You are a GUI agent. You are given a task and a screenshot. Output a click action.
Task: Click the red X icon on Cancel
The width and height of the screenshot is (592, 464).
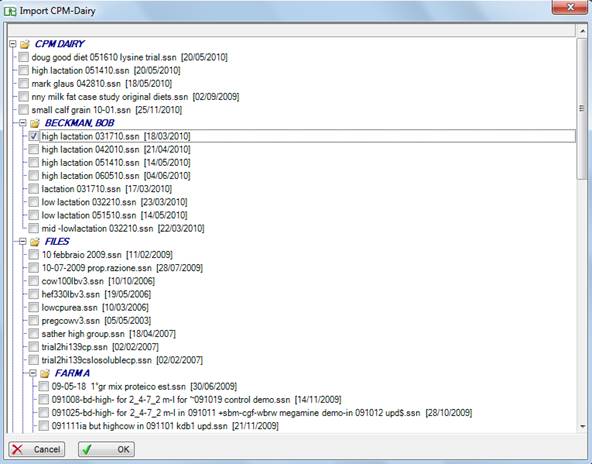(17, 449)
